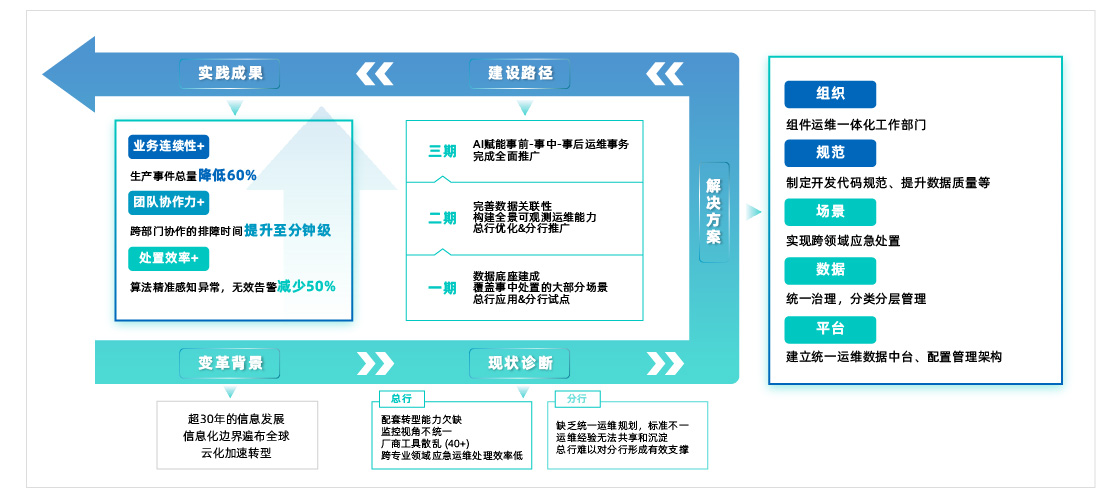Click the line 运维经验无法共享和沉淀
Image resolution: width=1106 pixels, height=501 pixels.
pos(612,437)
